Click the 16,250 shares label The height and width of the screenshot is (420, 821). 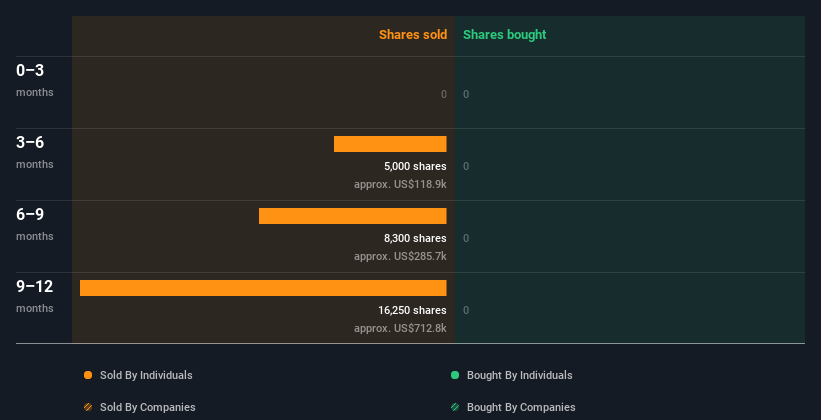click(412, 310)
